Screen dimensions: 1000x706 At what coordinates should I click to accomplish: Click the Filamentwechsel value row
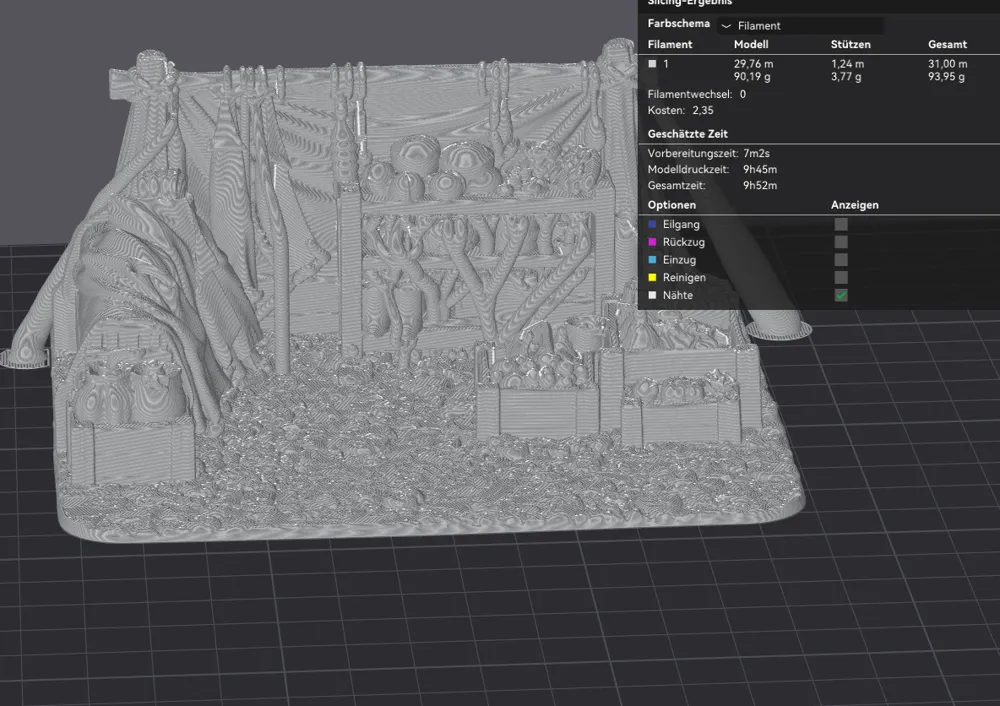point(696,94)
